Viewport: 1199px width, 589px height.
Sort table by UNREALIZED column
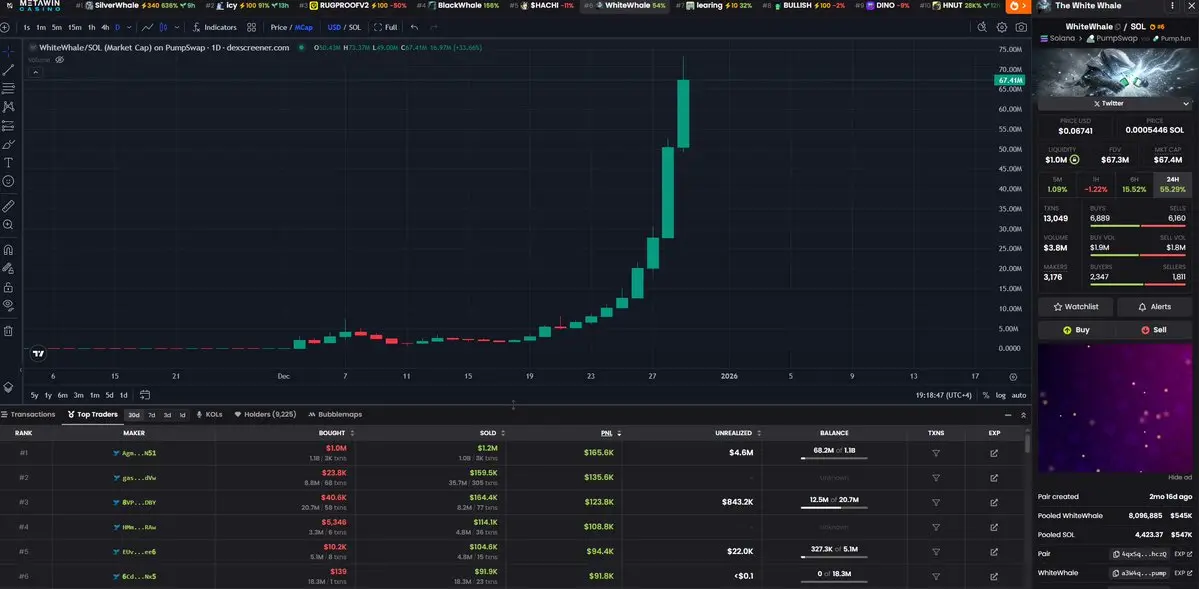pos(736,433)
